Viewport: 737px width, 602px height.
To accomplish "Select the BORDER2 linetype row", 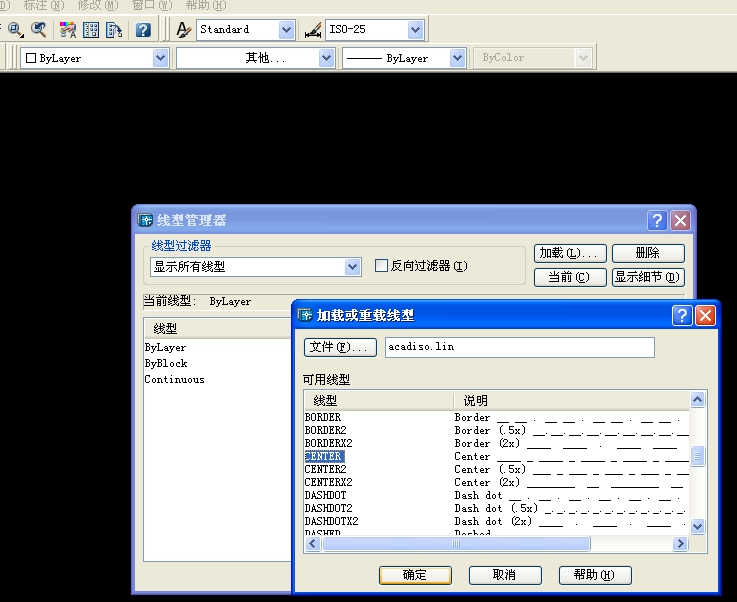I will pyautogui.click(x=496, y=430).
